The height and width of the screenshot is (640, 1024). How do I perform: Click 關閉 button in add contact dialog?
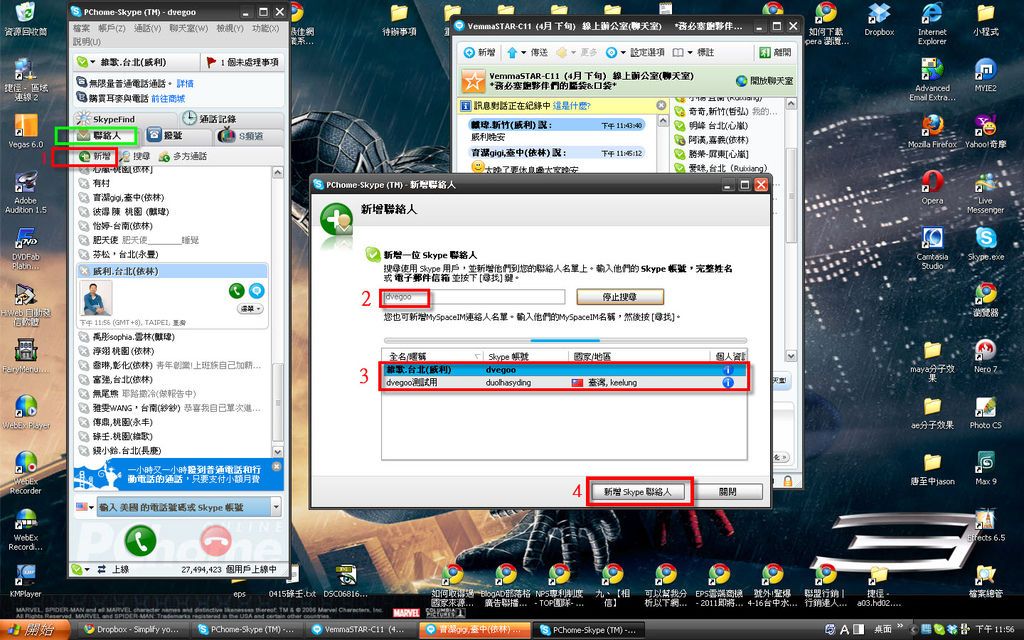pyautogui.click(x=728, y=492)
